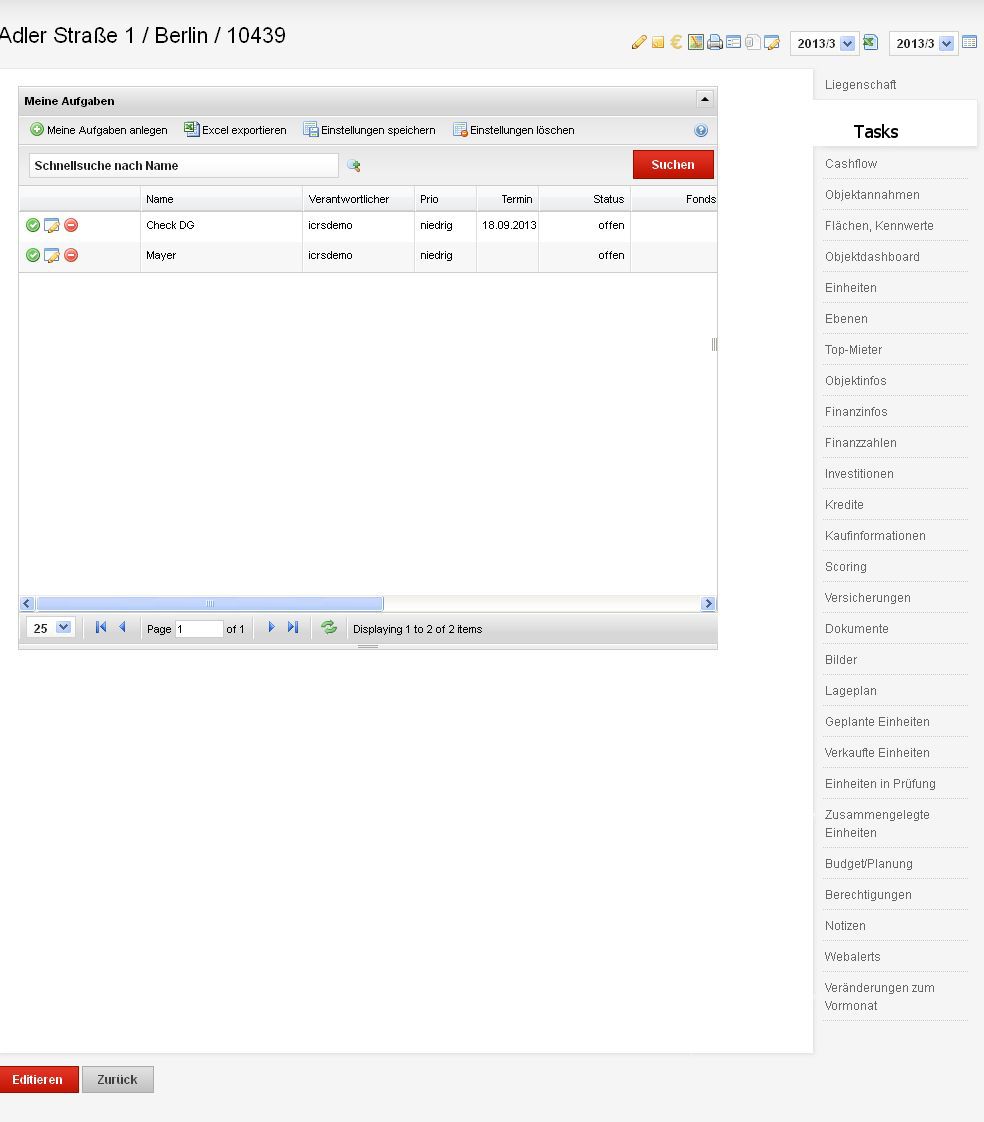The height and width of the screenshot is (1122, 984).
Task: Click the printer icon in the top toolbar
Action: pyautogui.click(x=715, y=43)
